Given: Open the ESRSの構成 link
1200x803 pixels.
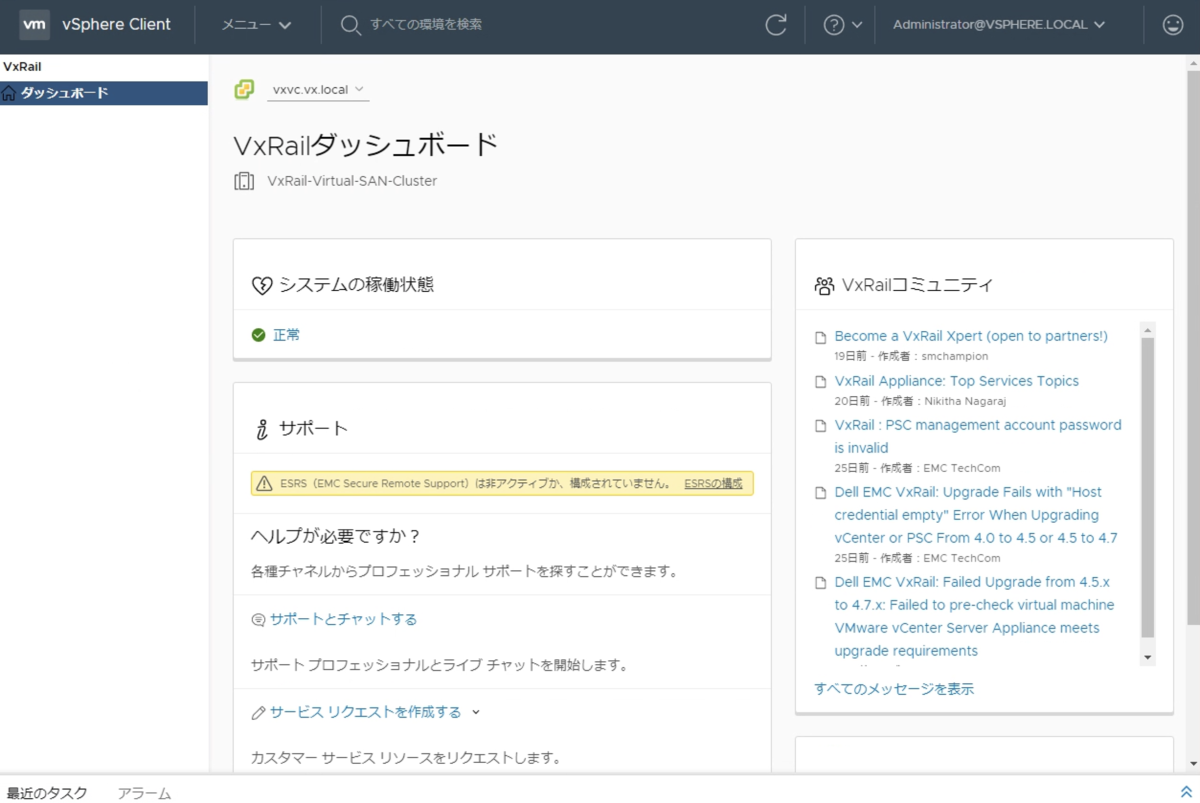Looking at the screenshot, I should click(713, 484).
